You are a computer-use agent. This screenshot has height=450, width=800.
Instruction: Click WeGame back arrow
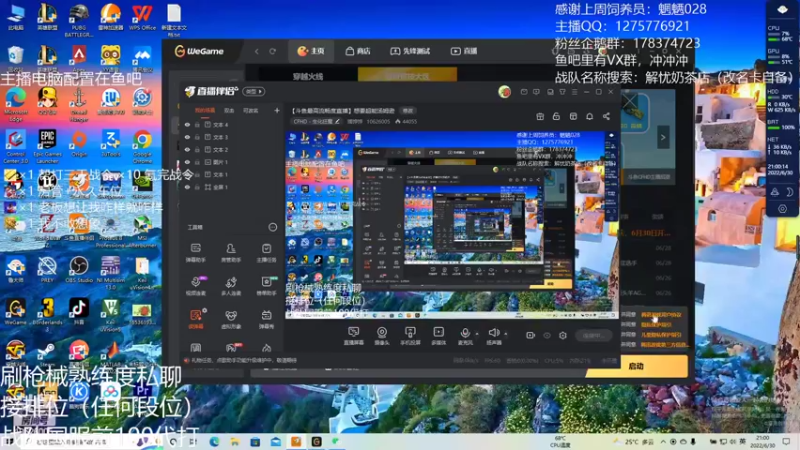click(257, 51)
